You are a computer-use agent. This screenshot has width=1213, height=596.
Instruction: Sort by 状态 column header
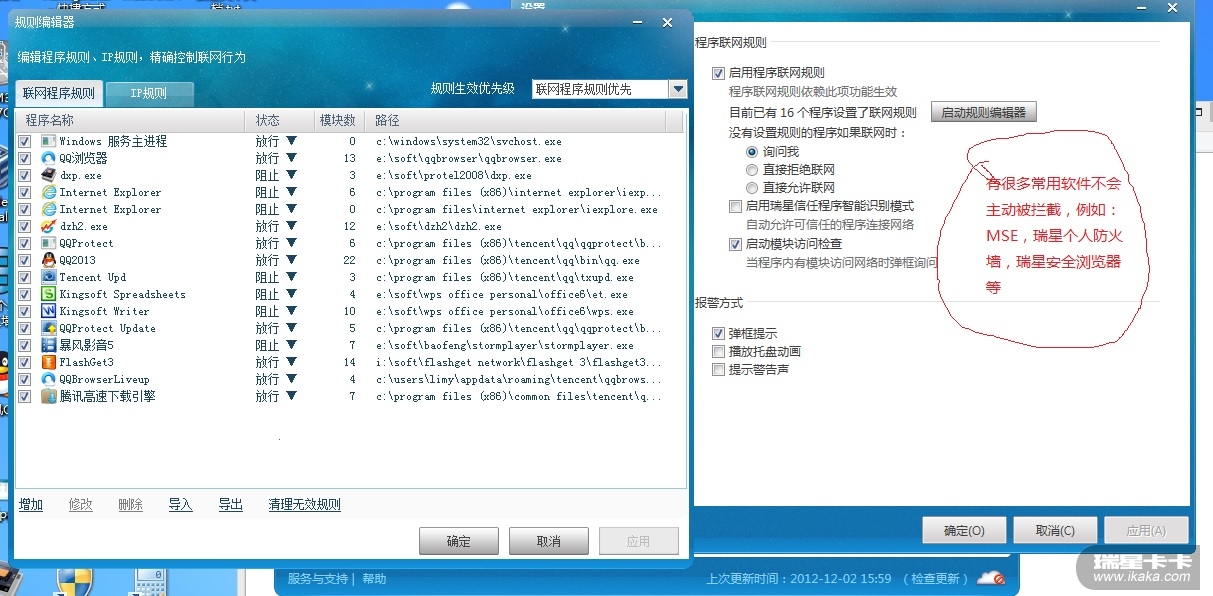click(279, 120)
